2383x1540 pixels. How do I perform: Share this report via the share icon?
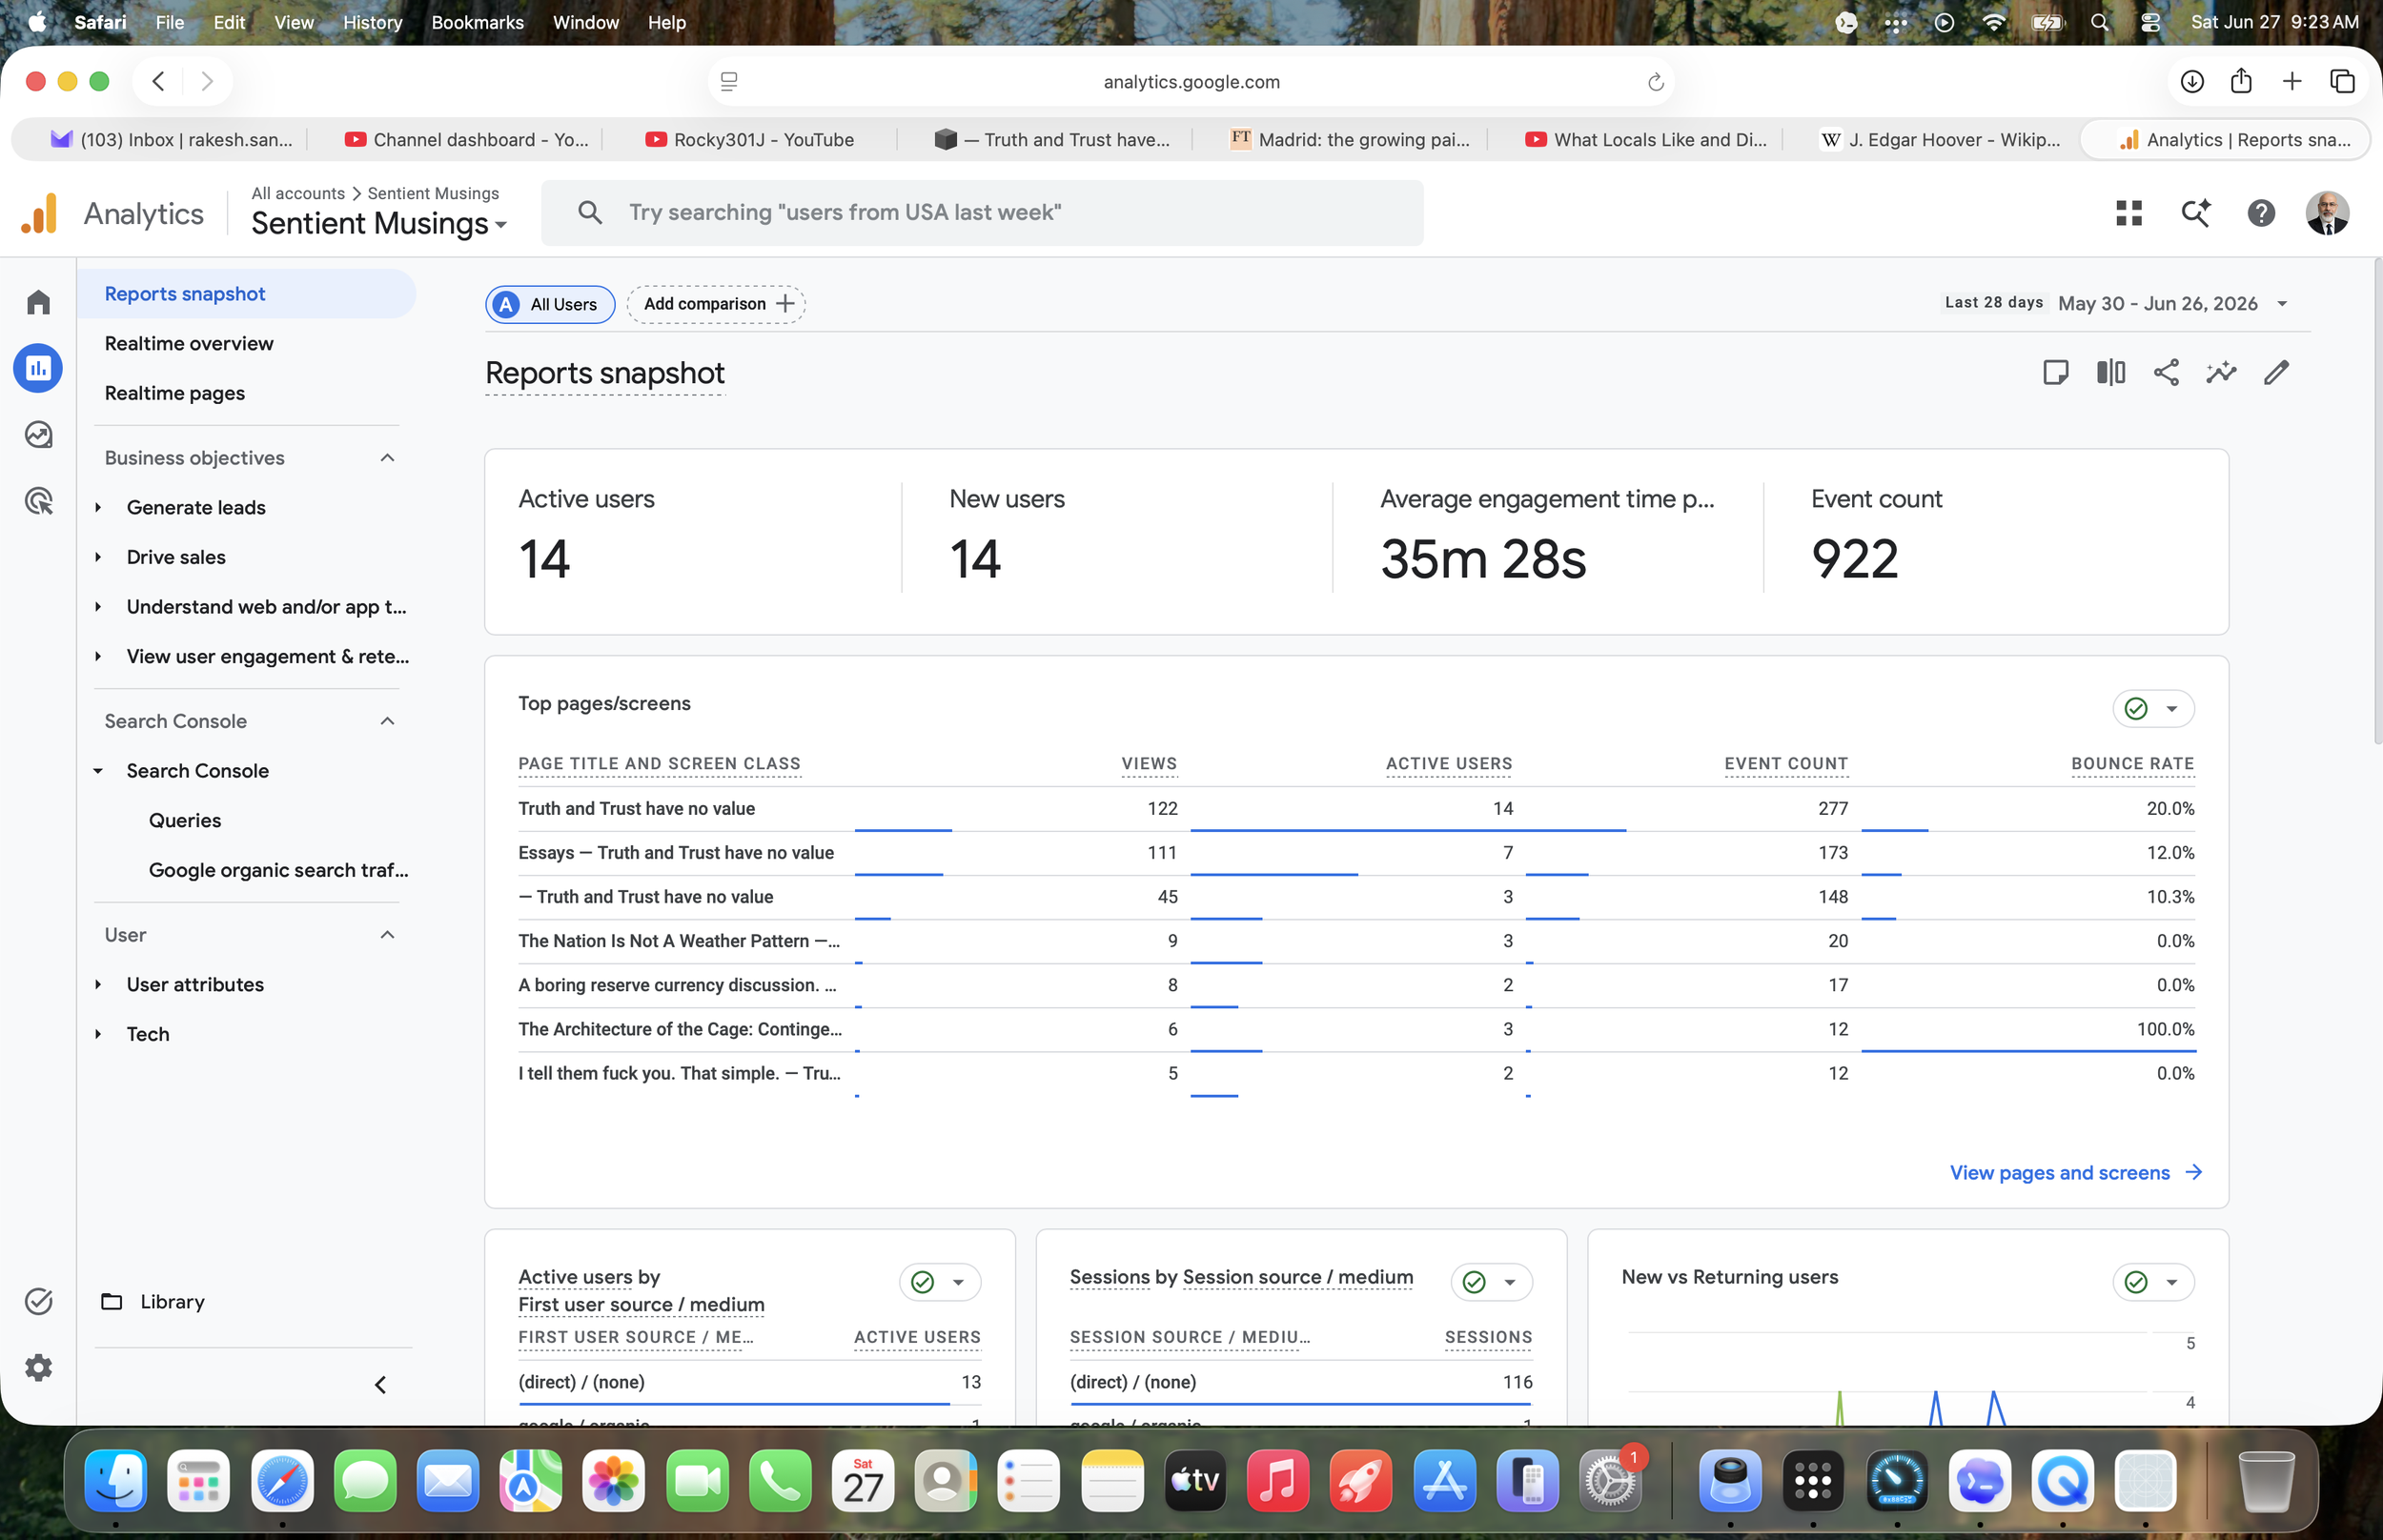(x=2166, y=373)
